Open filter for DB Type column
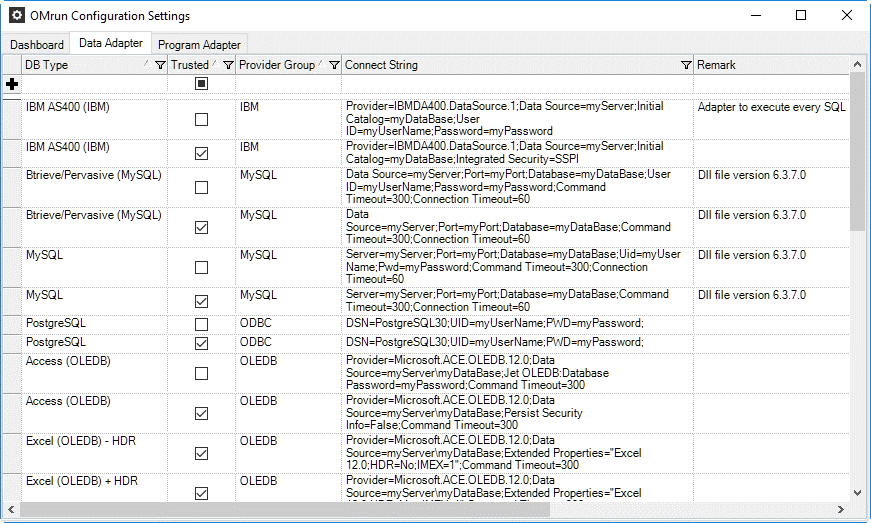This screenshot has width=871, height=523. coord(160,65)
